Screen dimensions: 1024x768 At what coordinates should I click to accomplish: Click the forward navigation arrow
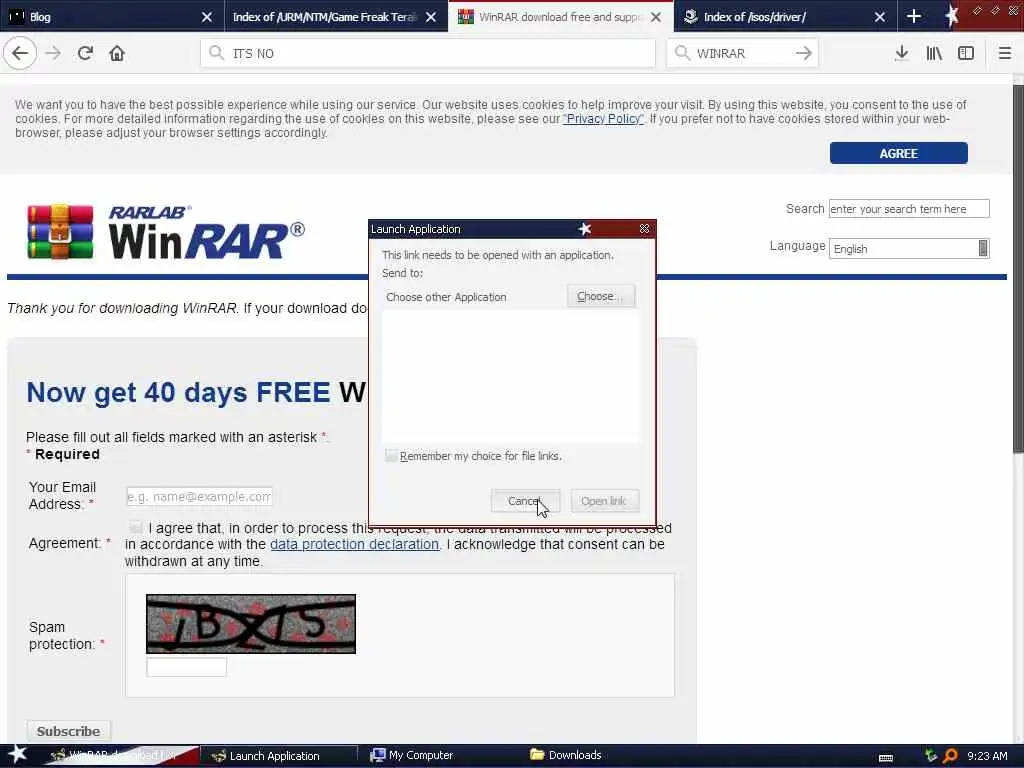(53, 54)
